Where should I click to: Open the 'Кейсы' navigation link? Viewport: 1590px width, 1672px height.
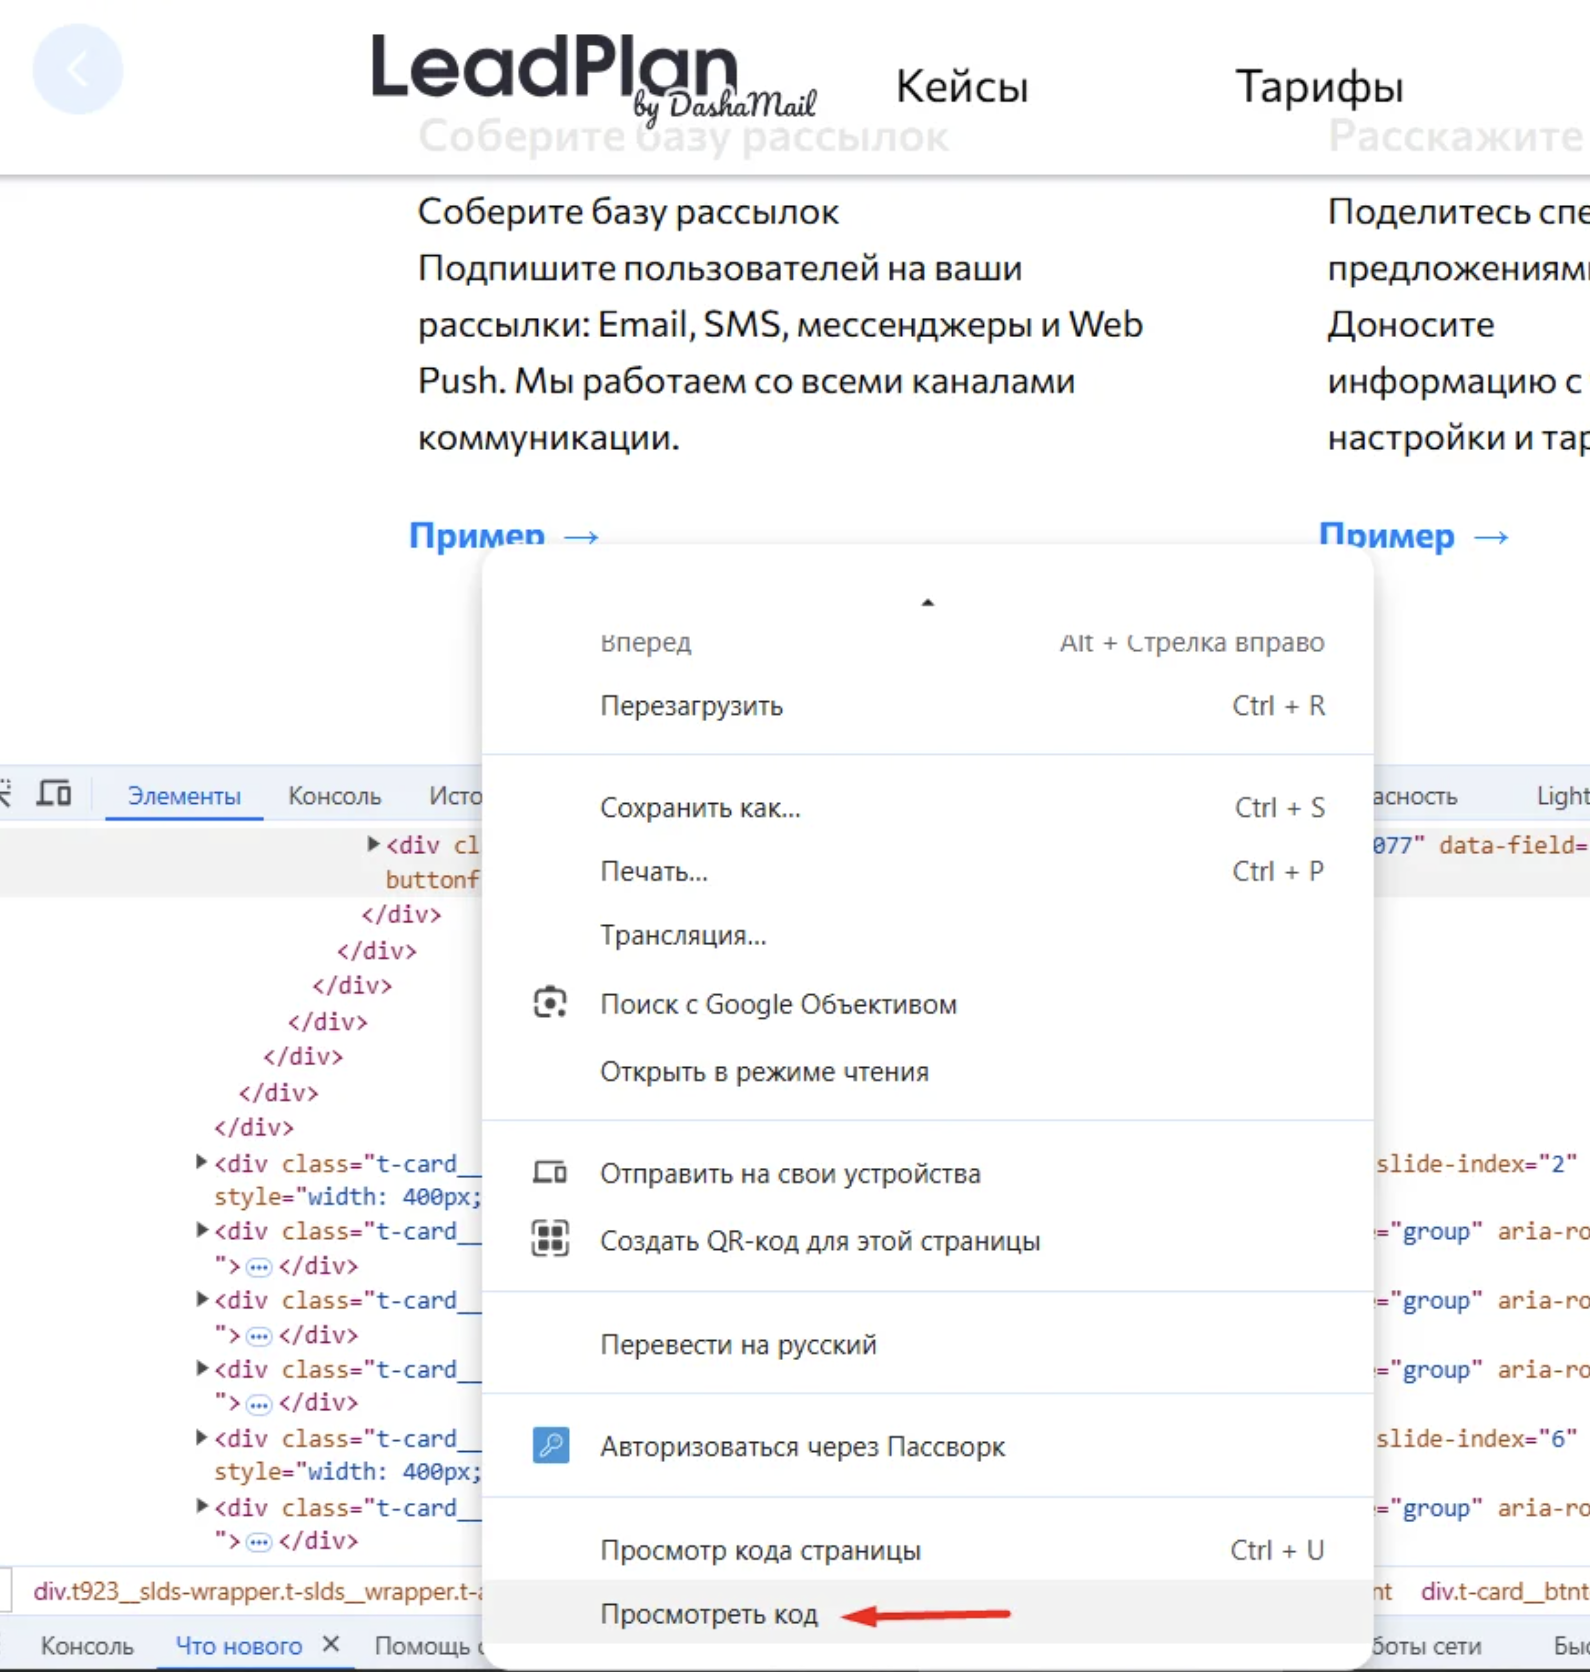coord(961,87)
